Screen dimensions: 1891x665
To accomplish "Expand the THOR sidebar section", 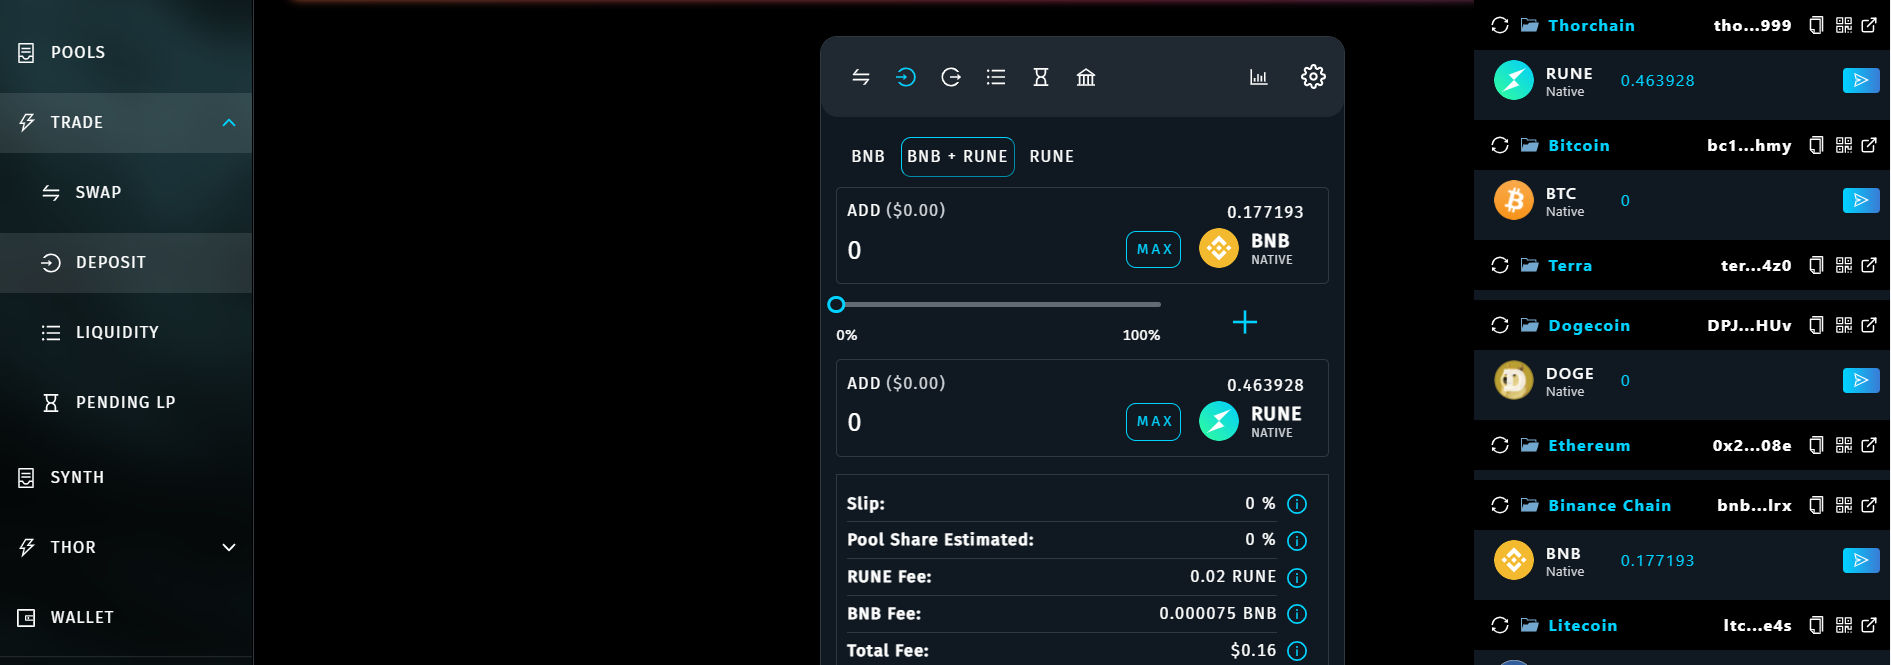I will [229, 547].
